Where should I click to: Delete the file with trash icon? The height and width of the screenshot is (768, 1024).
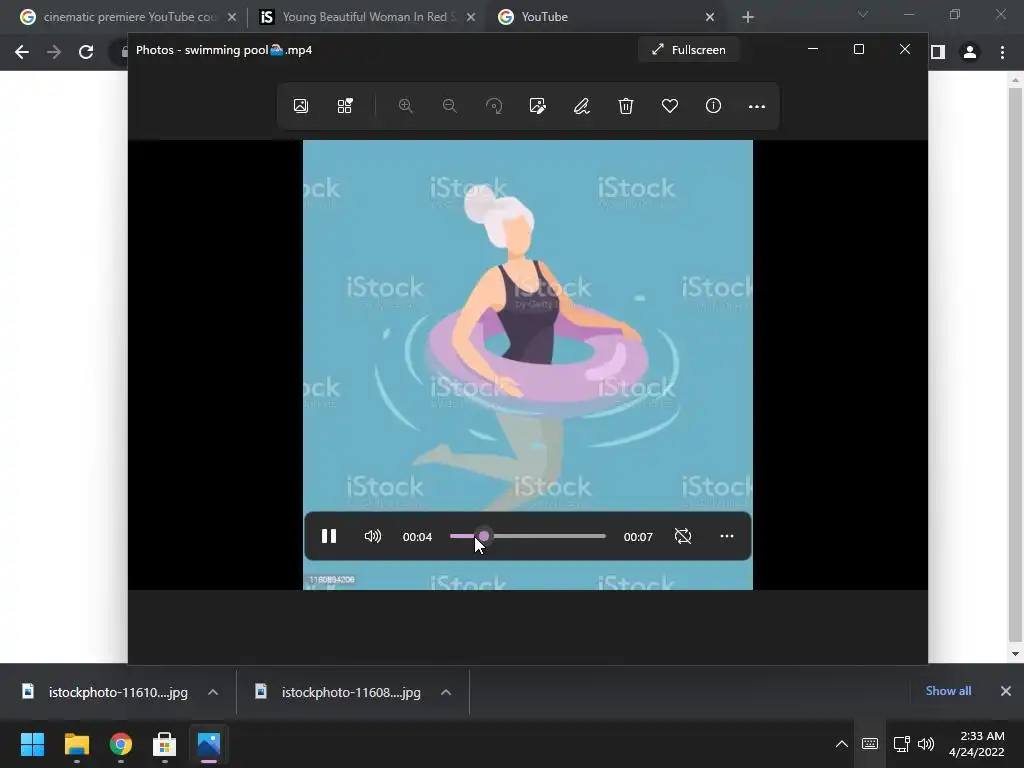point(626,106)
